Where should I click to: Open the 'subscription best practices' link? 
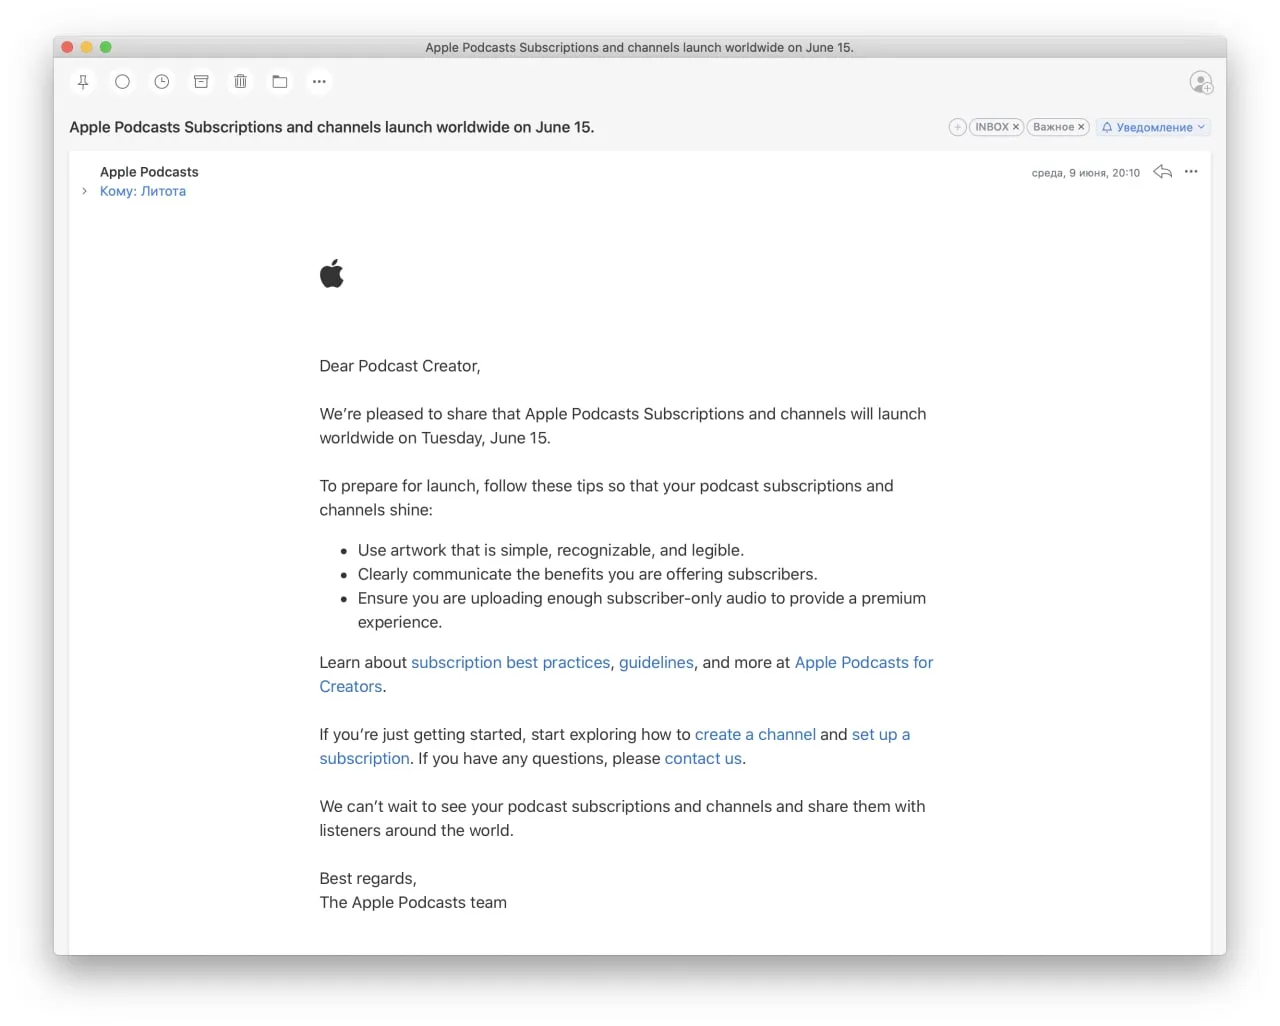point(510,662)
